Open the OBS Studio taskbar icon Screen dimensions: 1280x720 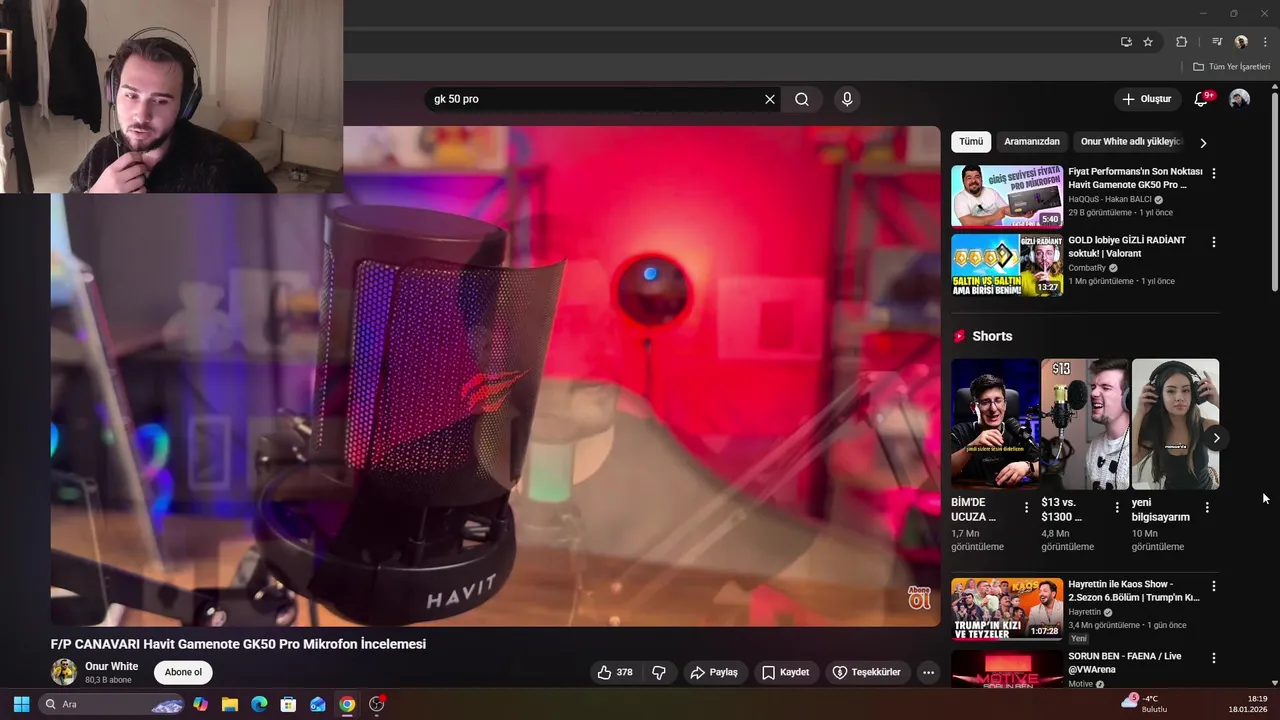(x=377, y=704)
